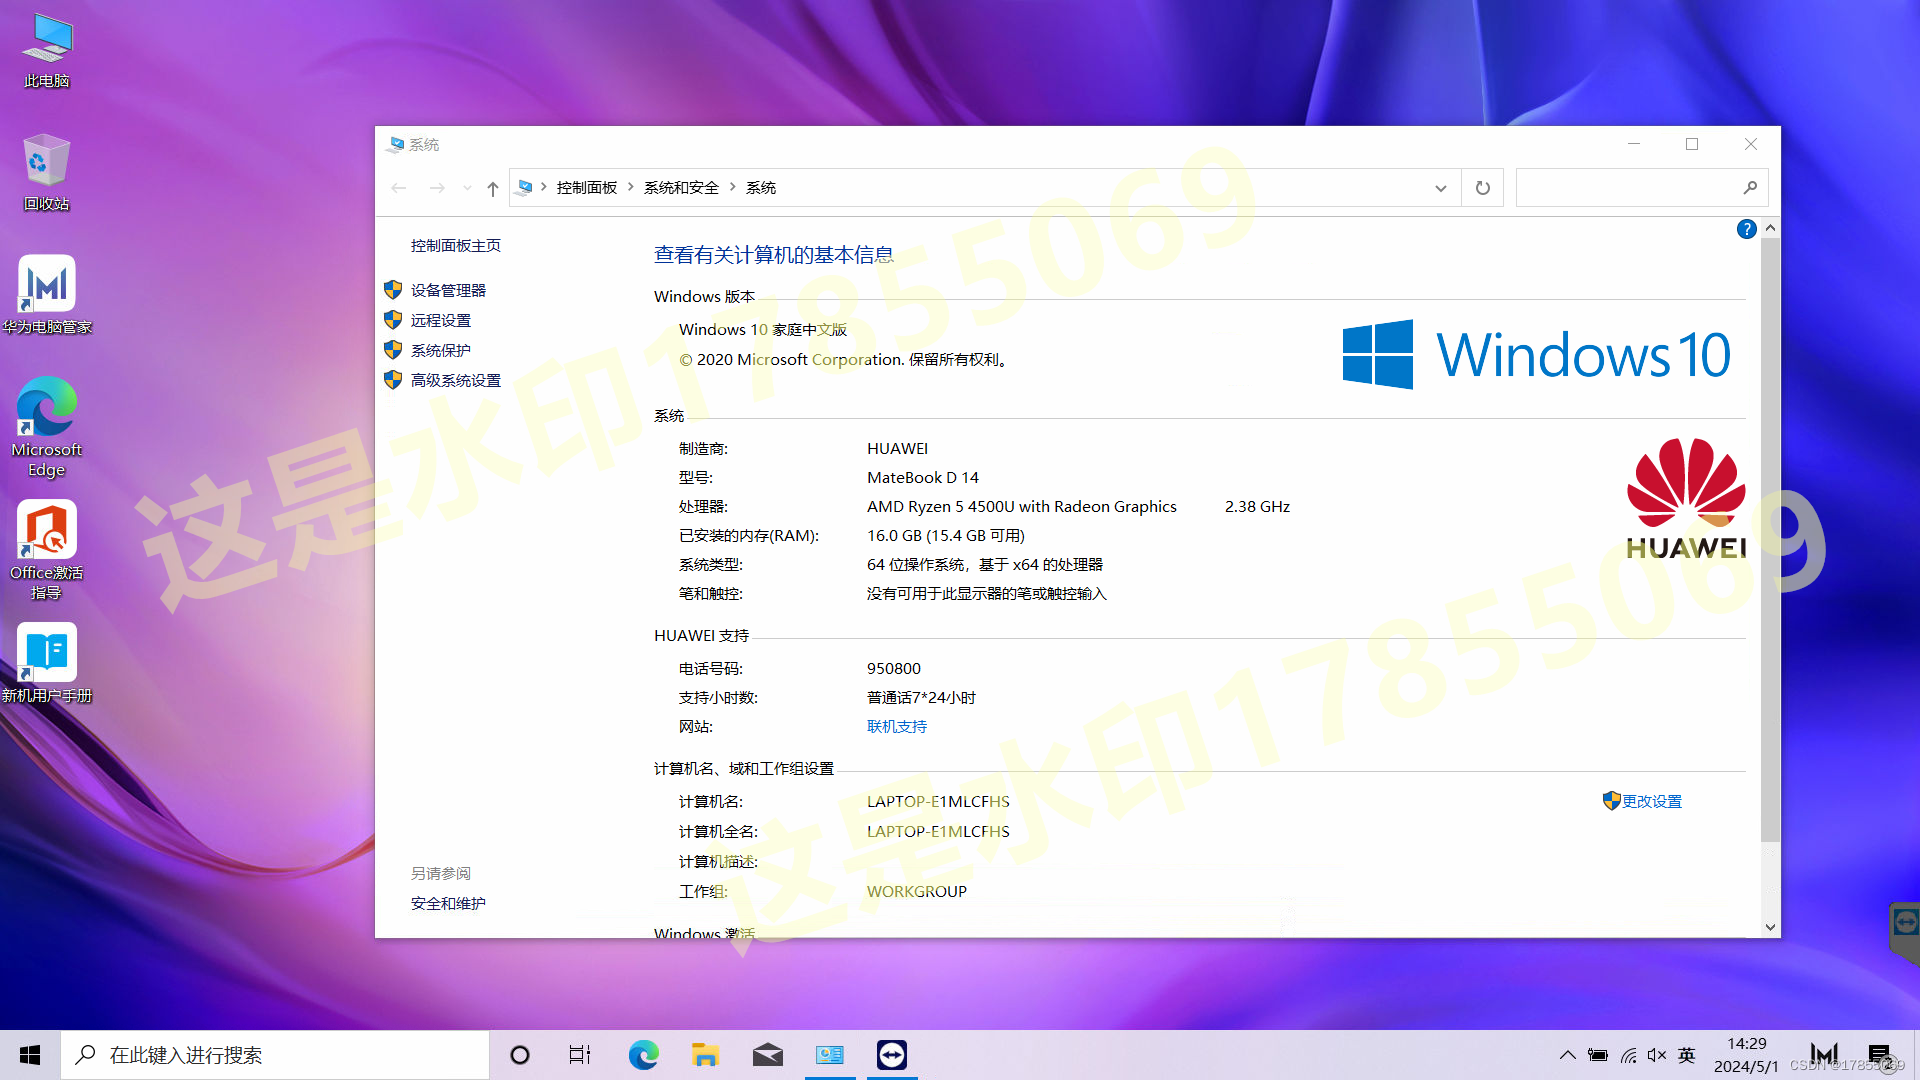The image size is (1920, 1080).
Task: Click the 联机支持 website link
Action: 896,727
